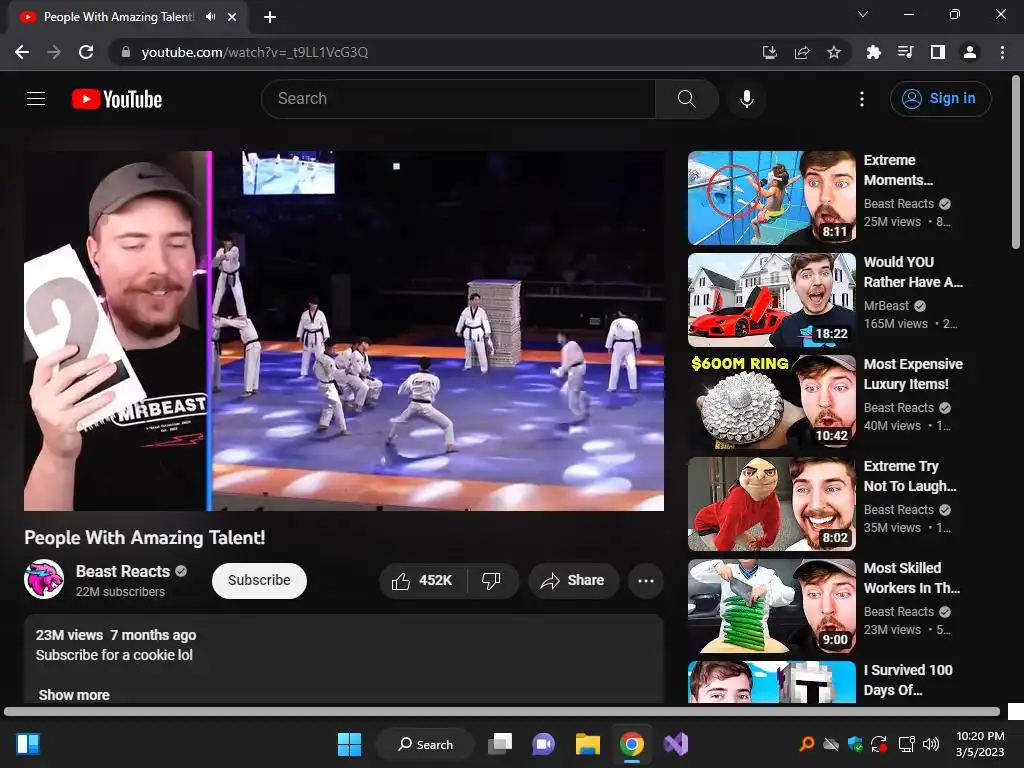This screenshot has width=1024, height=768.
Task: Open a new browser tab
Action: 270,17
